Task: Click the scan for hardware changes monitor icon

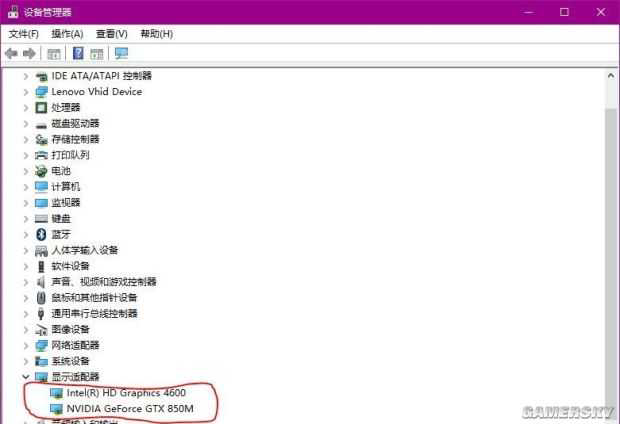Action: 122,53
